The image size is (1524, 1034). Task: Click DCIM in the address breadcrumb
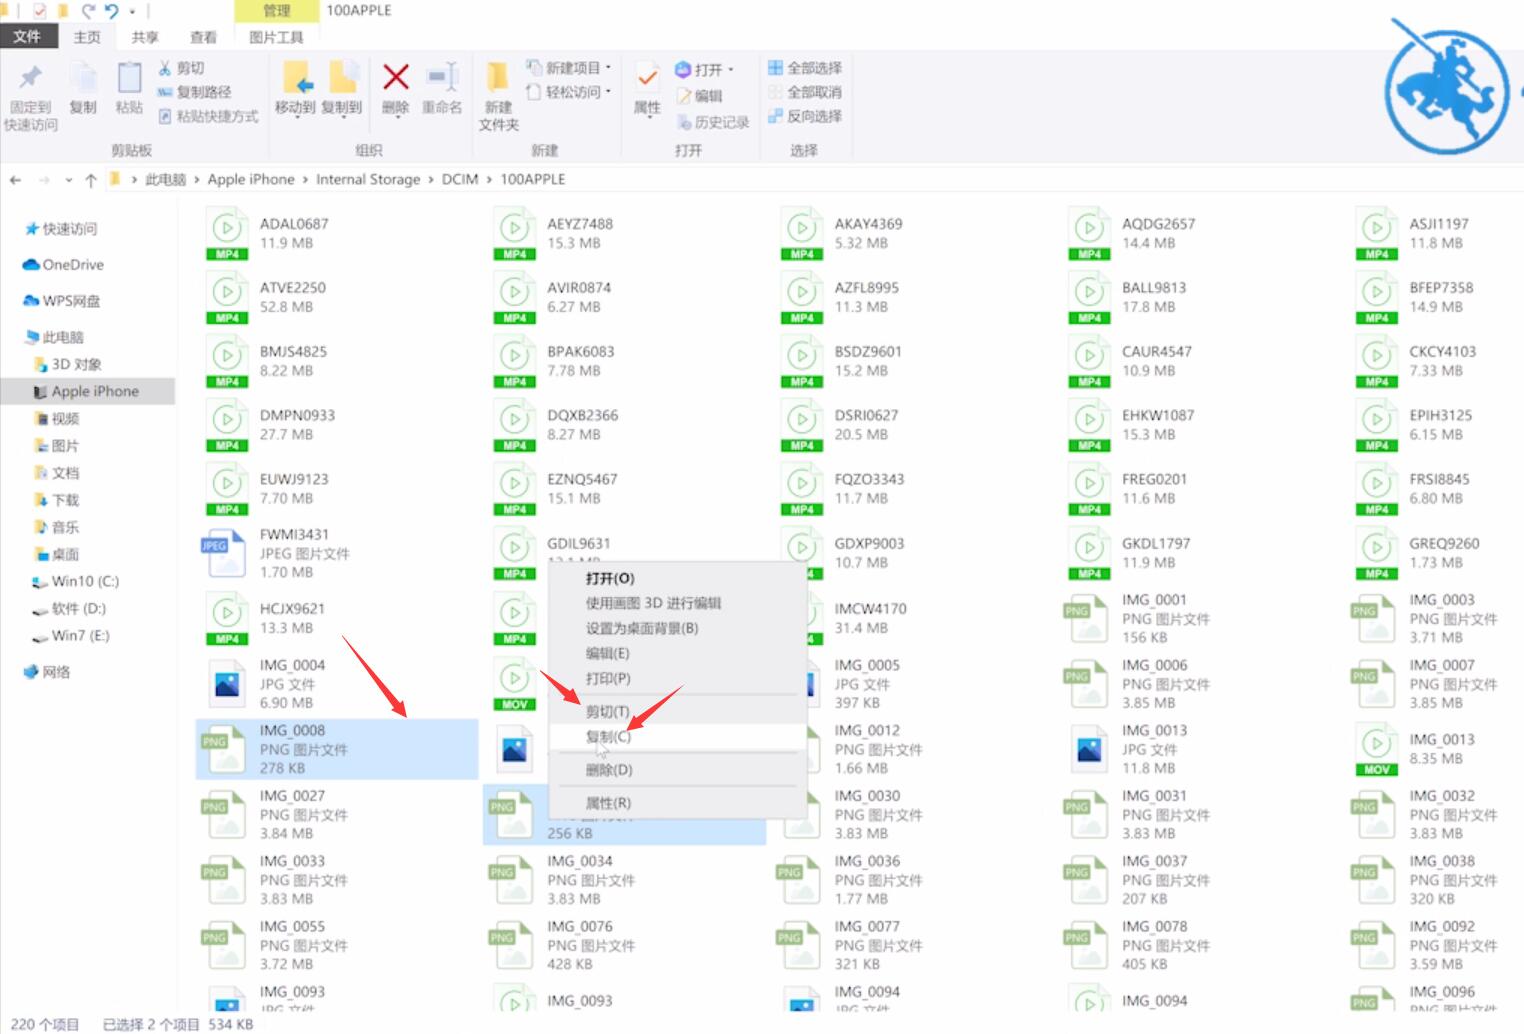click(x=460, y=179)
